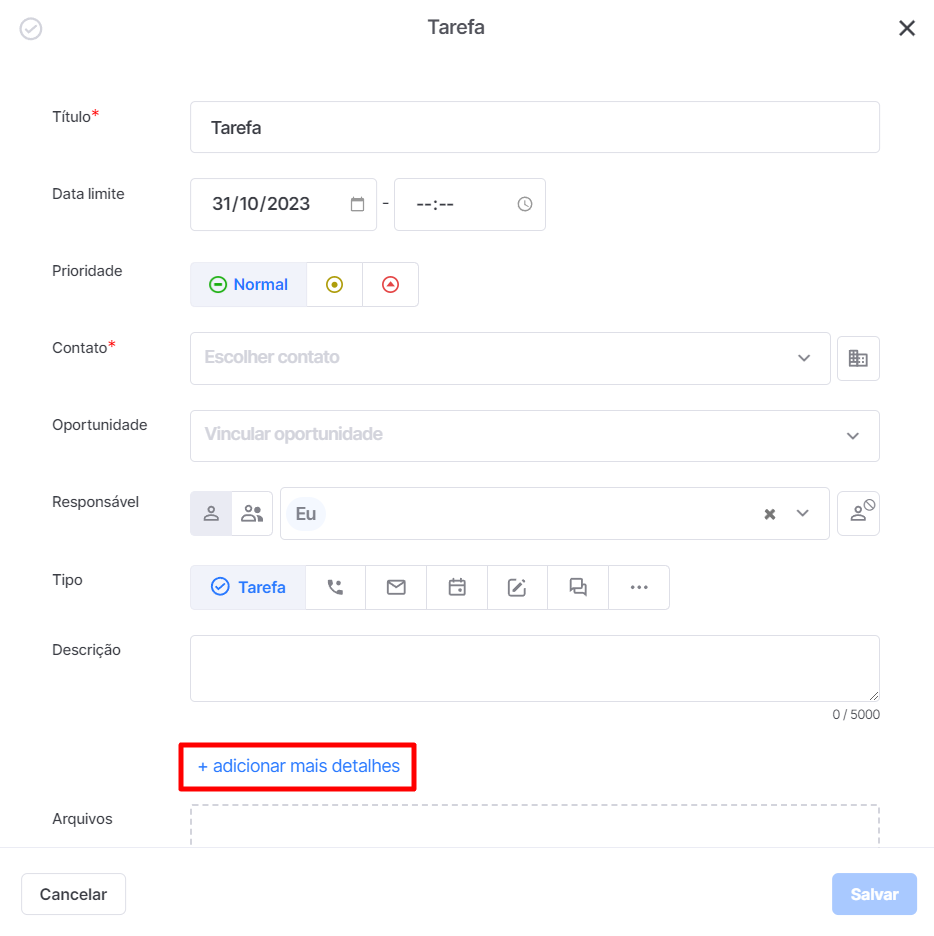Click the Salvar button
The image size is (934, 936).
point(874,894)
